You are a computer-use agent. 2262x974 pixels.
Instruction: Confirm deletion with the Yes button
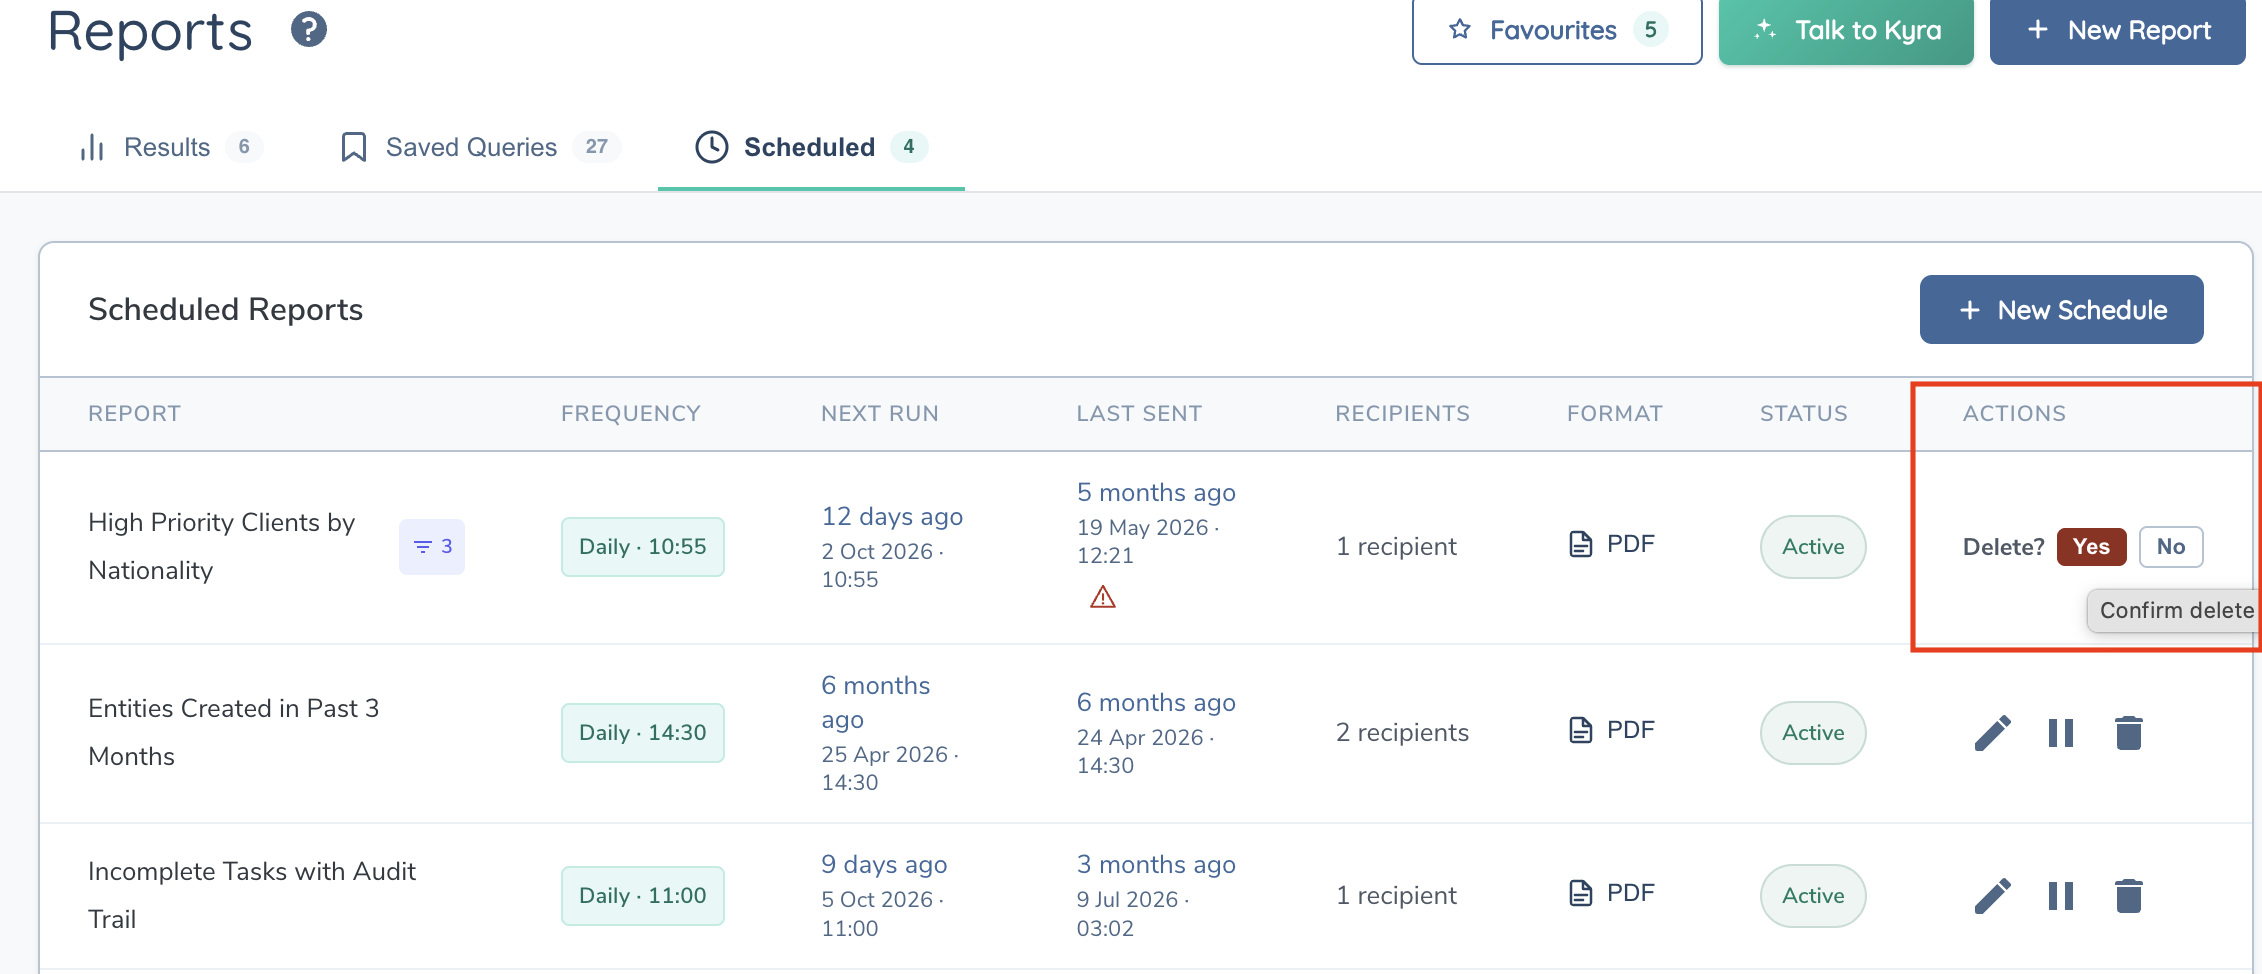point(2091,547)
